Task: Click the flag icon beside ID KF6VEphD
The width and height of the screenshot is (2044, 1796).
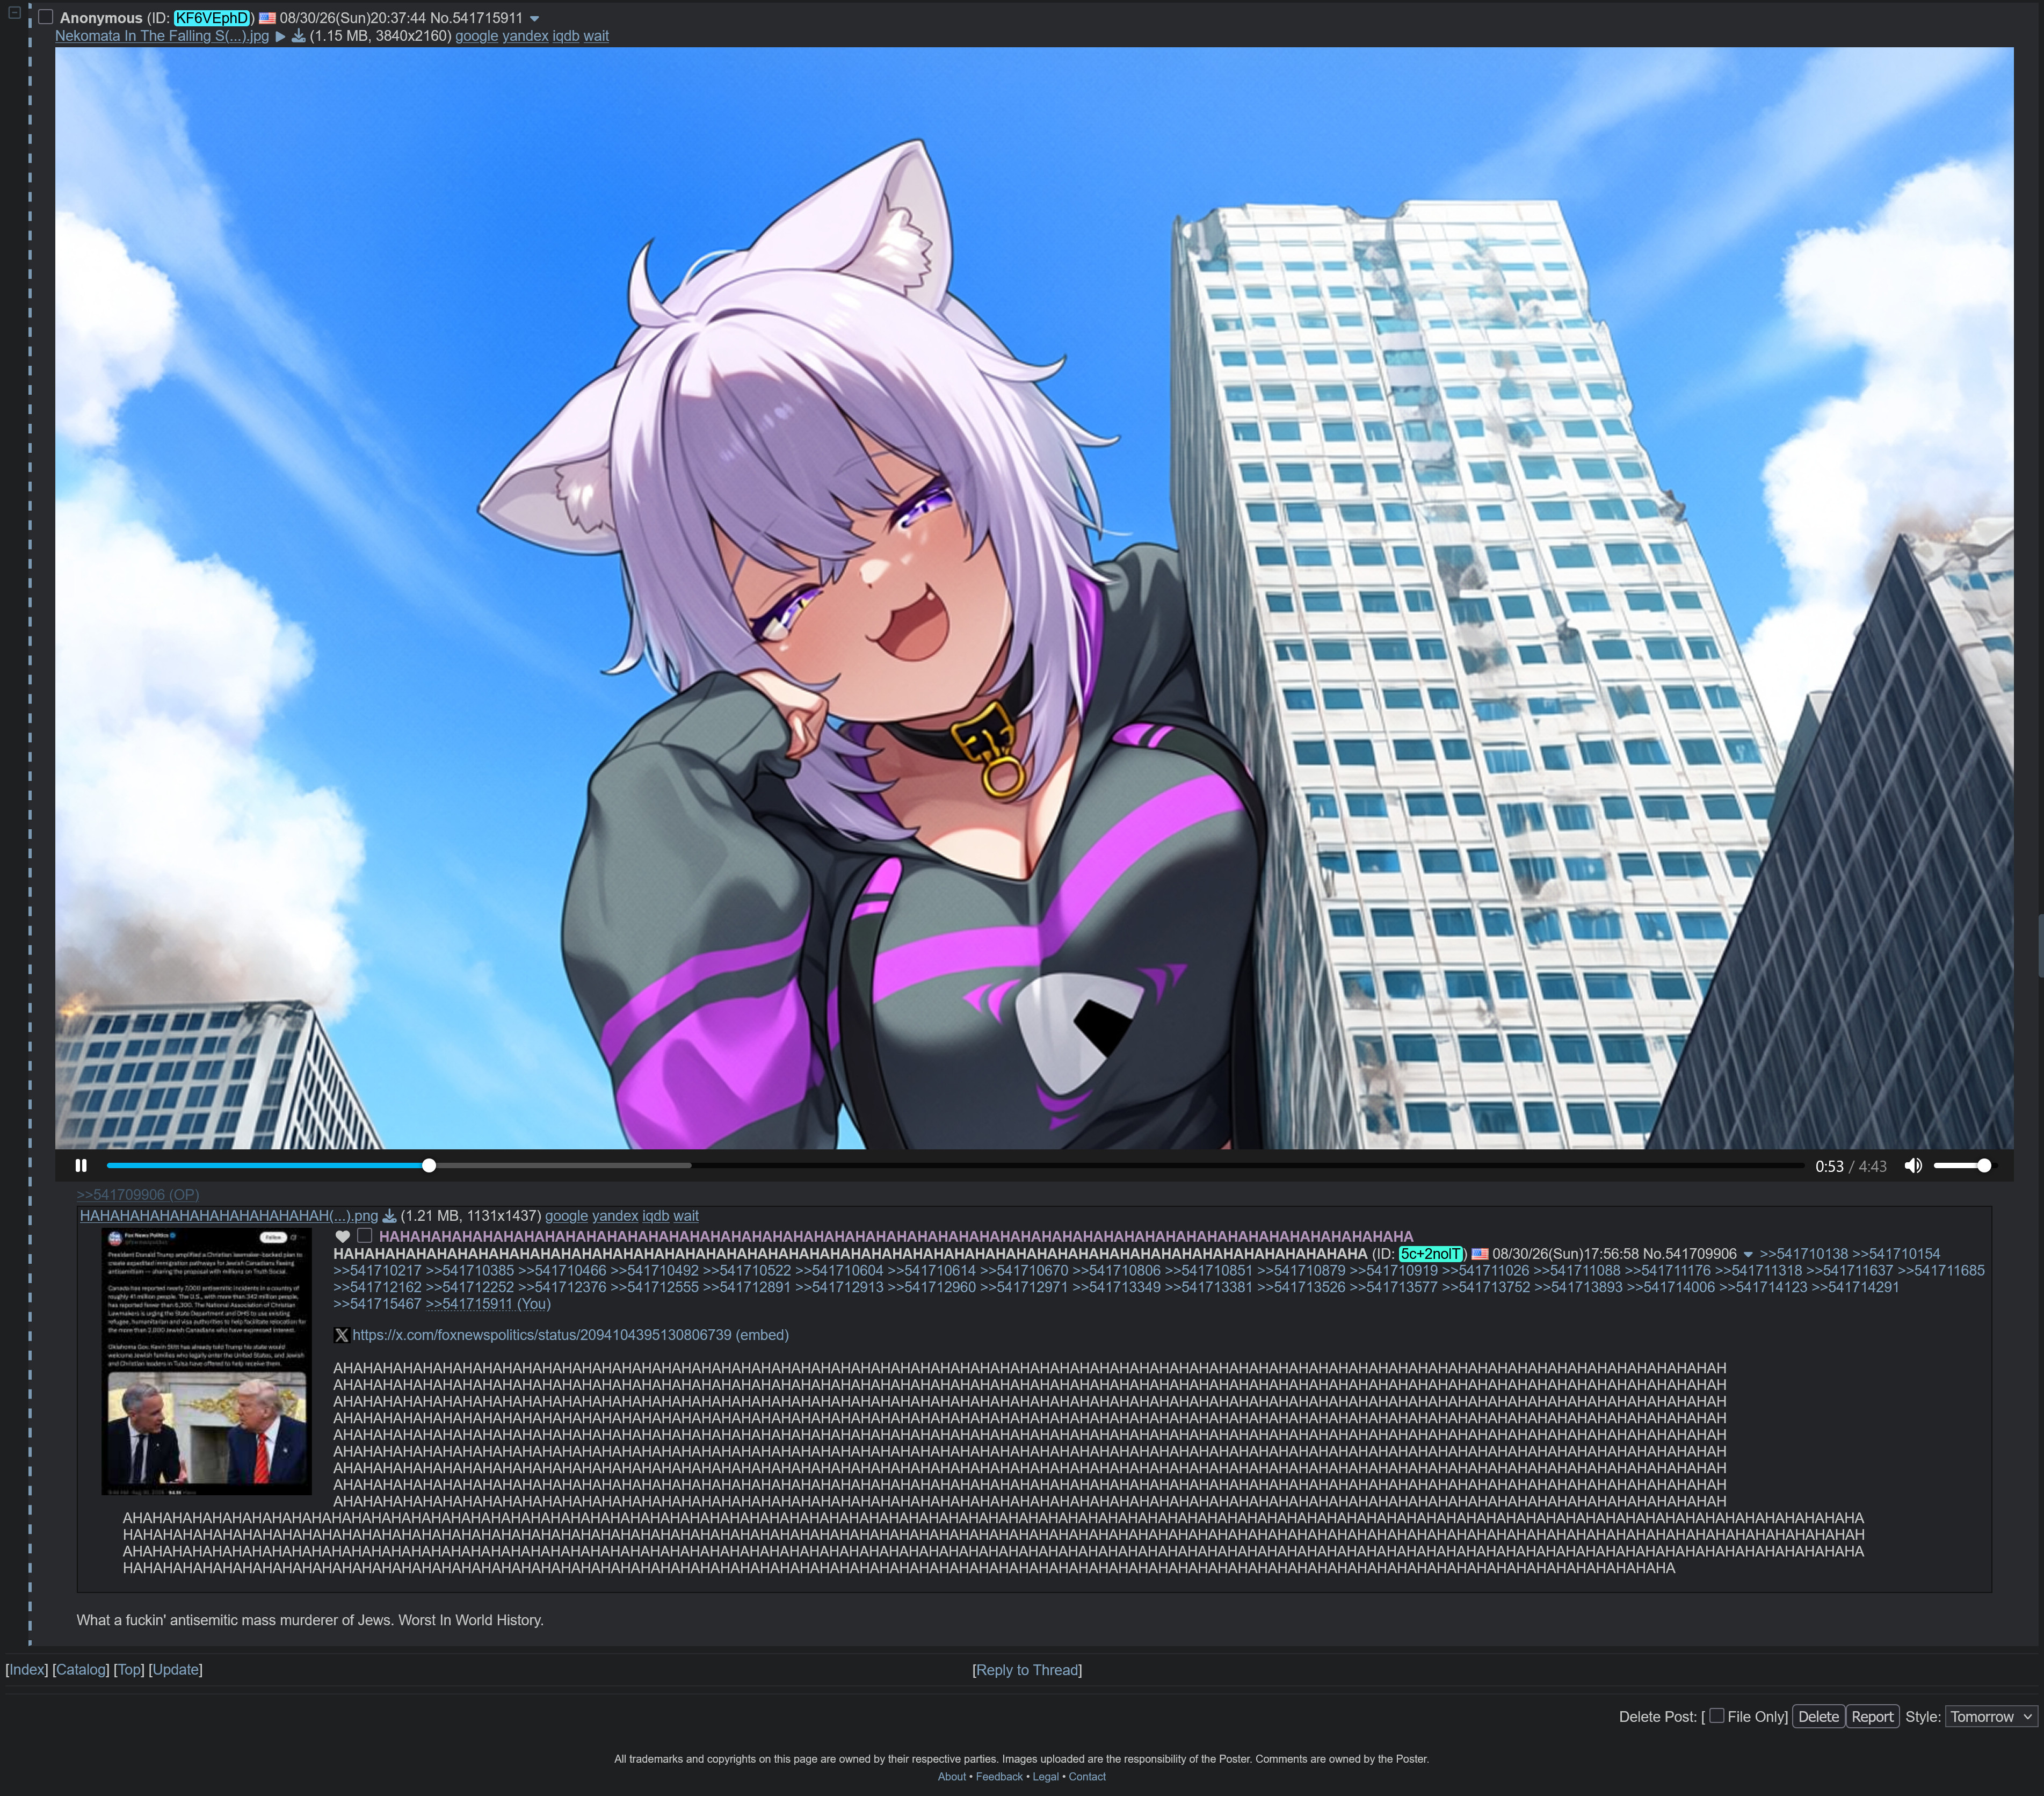Action: pyautogui.click(x=267, y=18)
